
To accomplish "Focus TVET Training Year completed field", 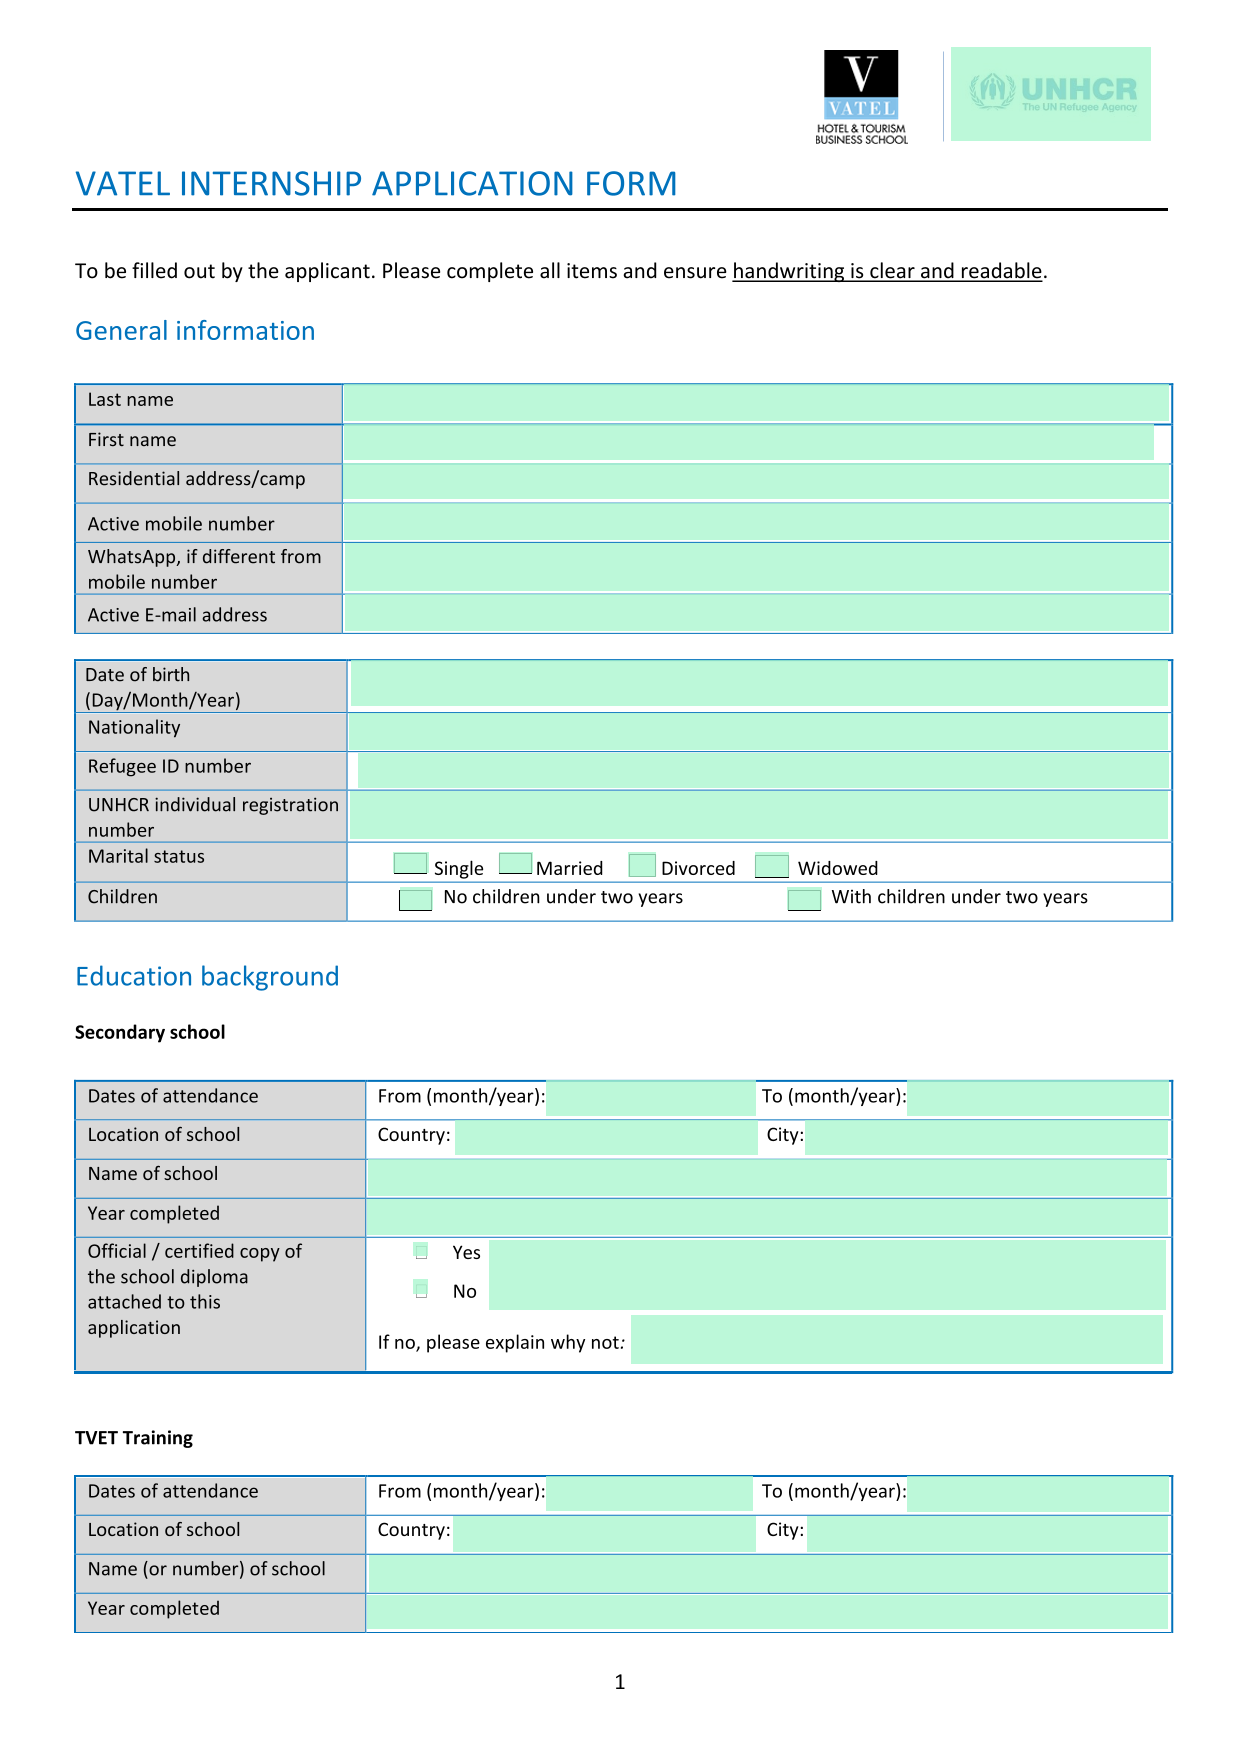I will click(x=767, y=1612).
